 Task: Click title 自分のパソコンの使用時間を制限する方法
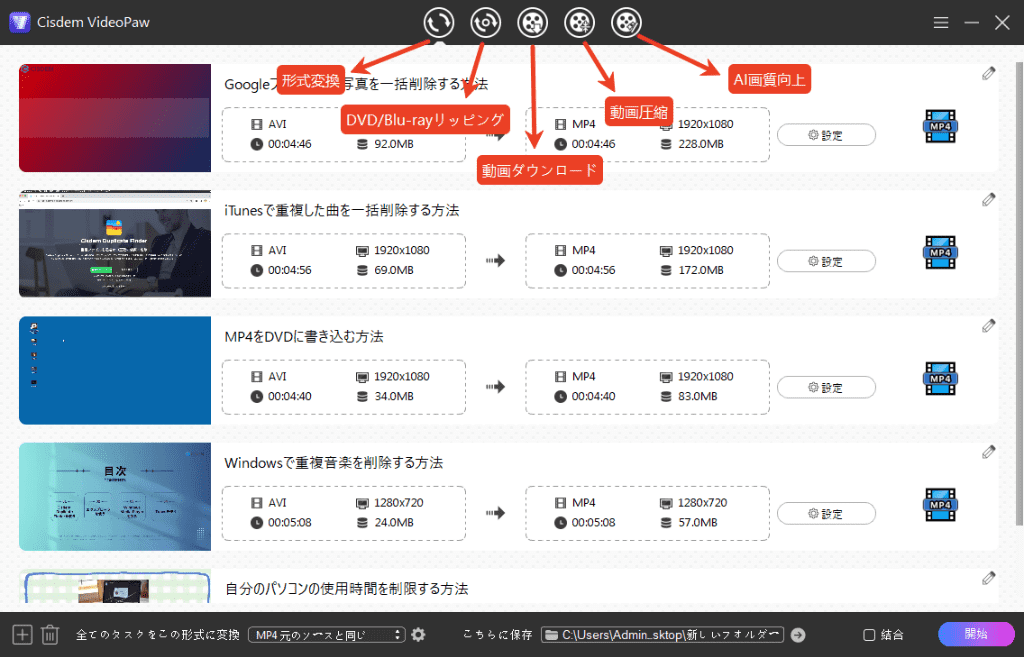click(x=347, y=588)
